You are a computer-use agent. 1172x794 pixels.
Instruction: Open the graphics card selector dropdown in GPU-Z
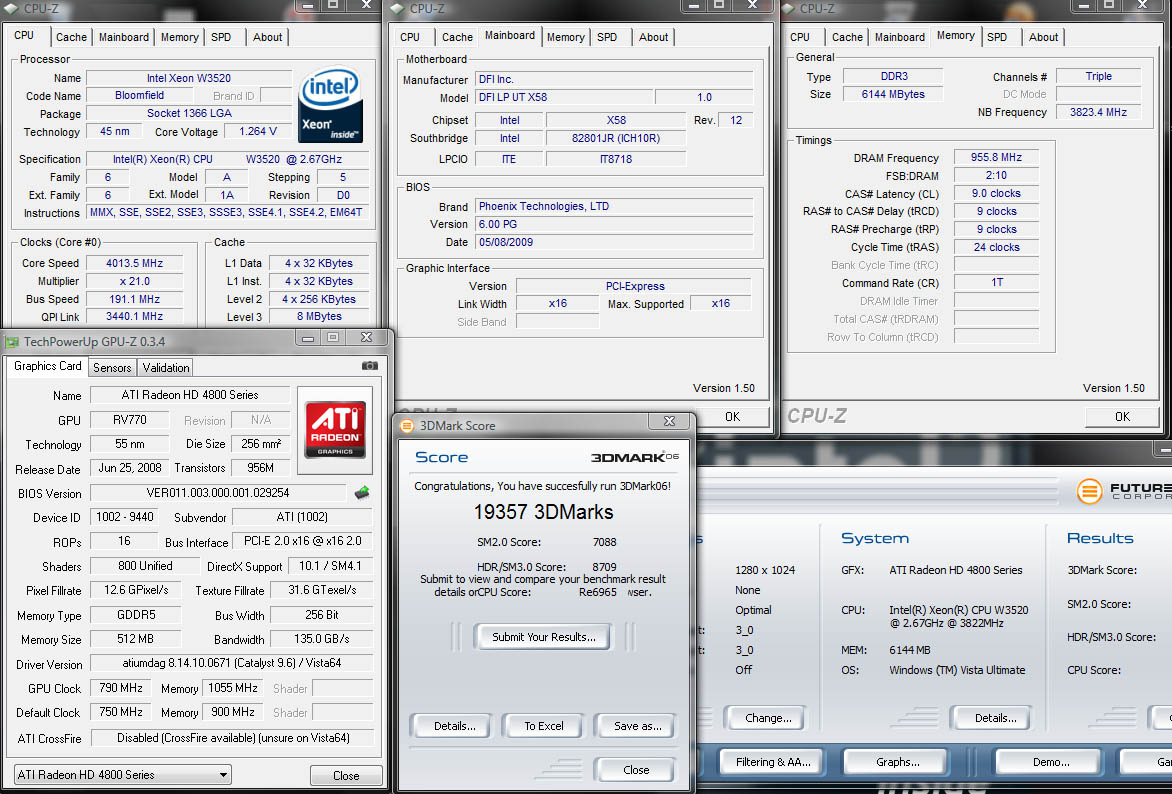(x=123, y=775)
